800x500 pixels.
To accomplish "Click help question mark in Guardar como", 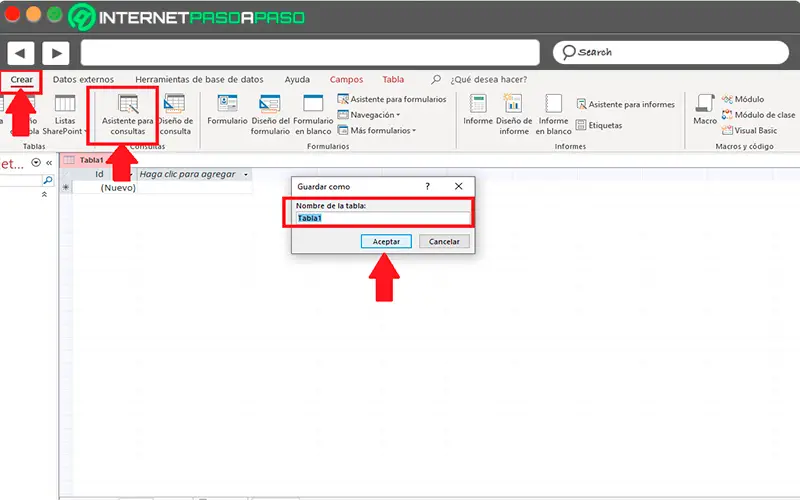I will 428,187.
